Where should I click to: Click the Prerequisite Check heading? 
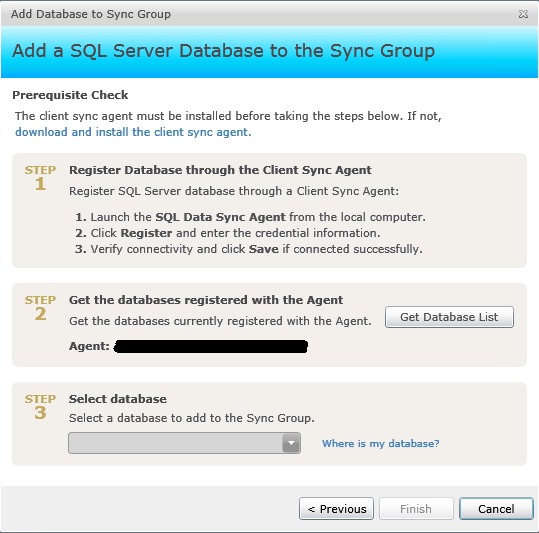[70, 95]
